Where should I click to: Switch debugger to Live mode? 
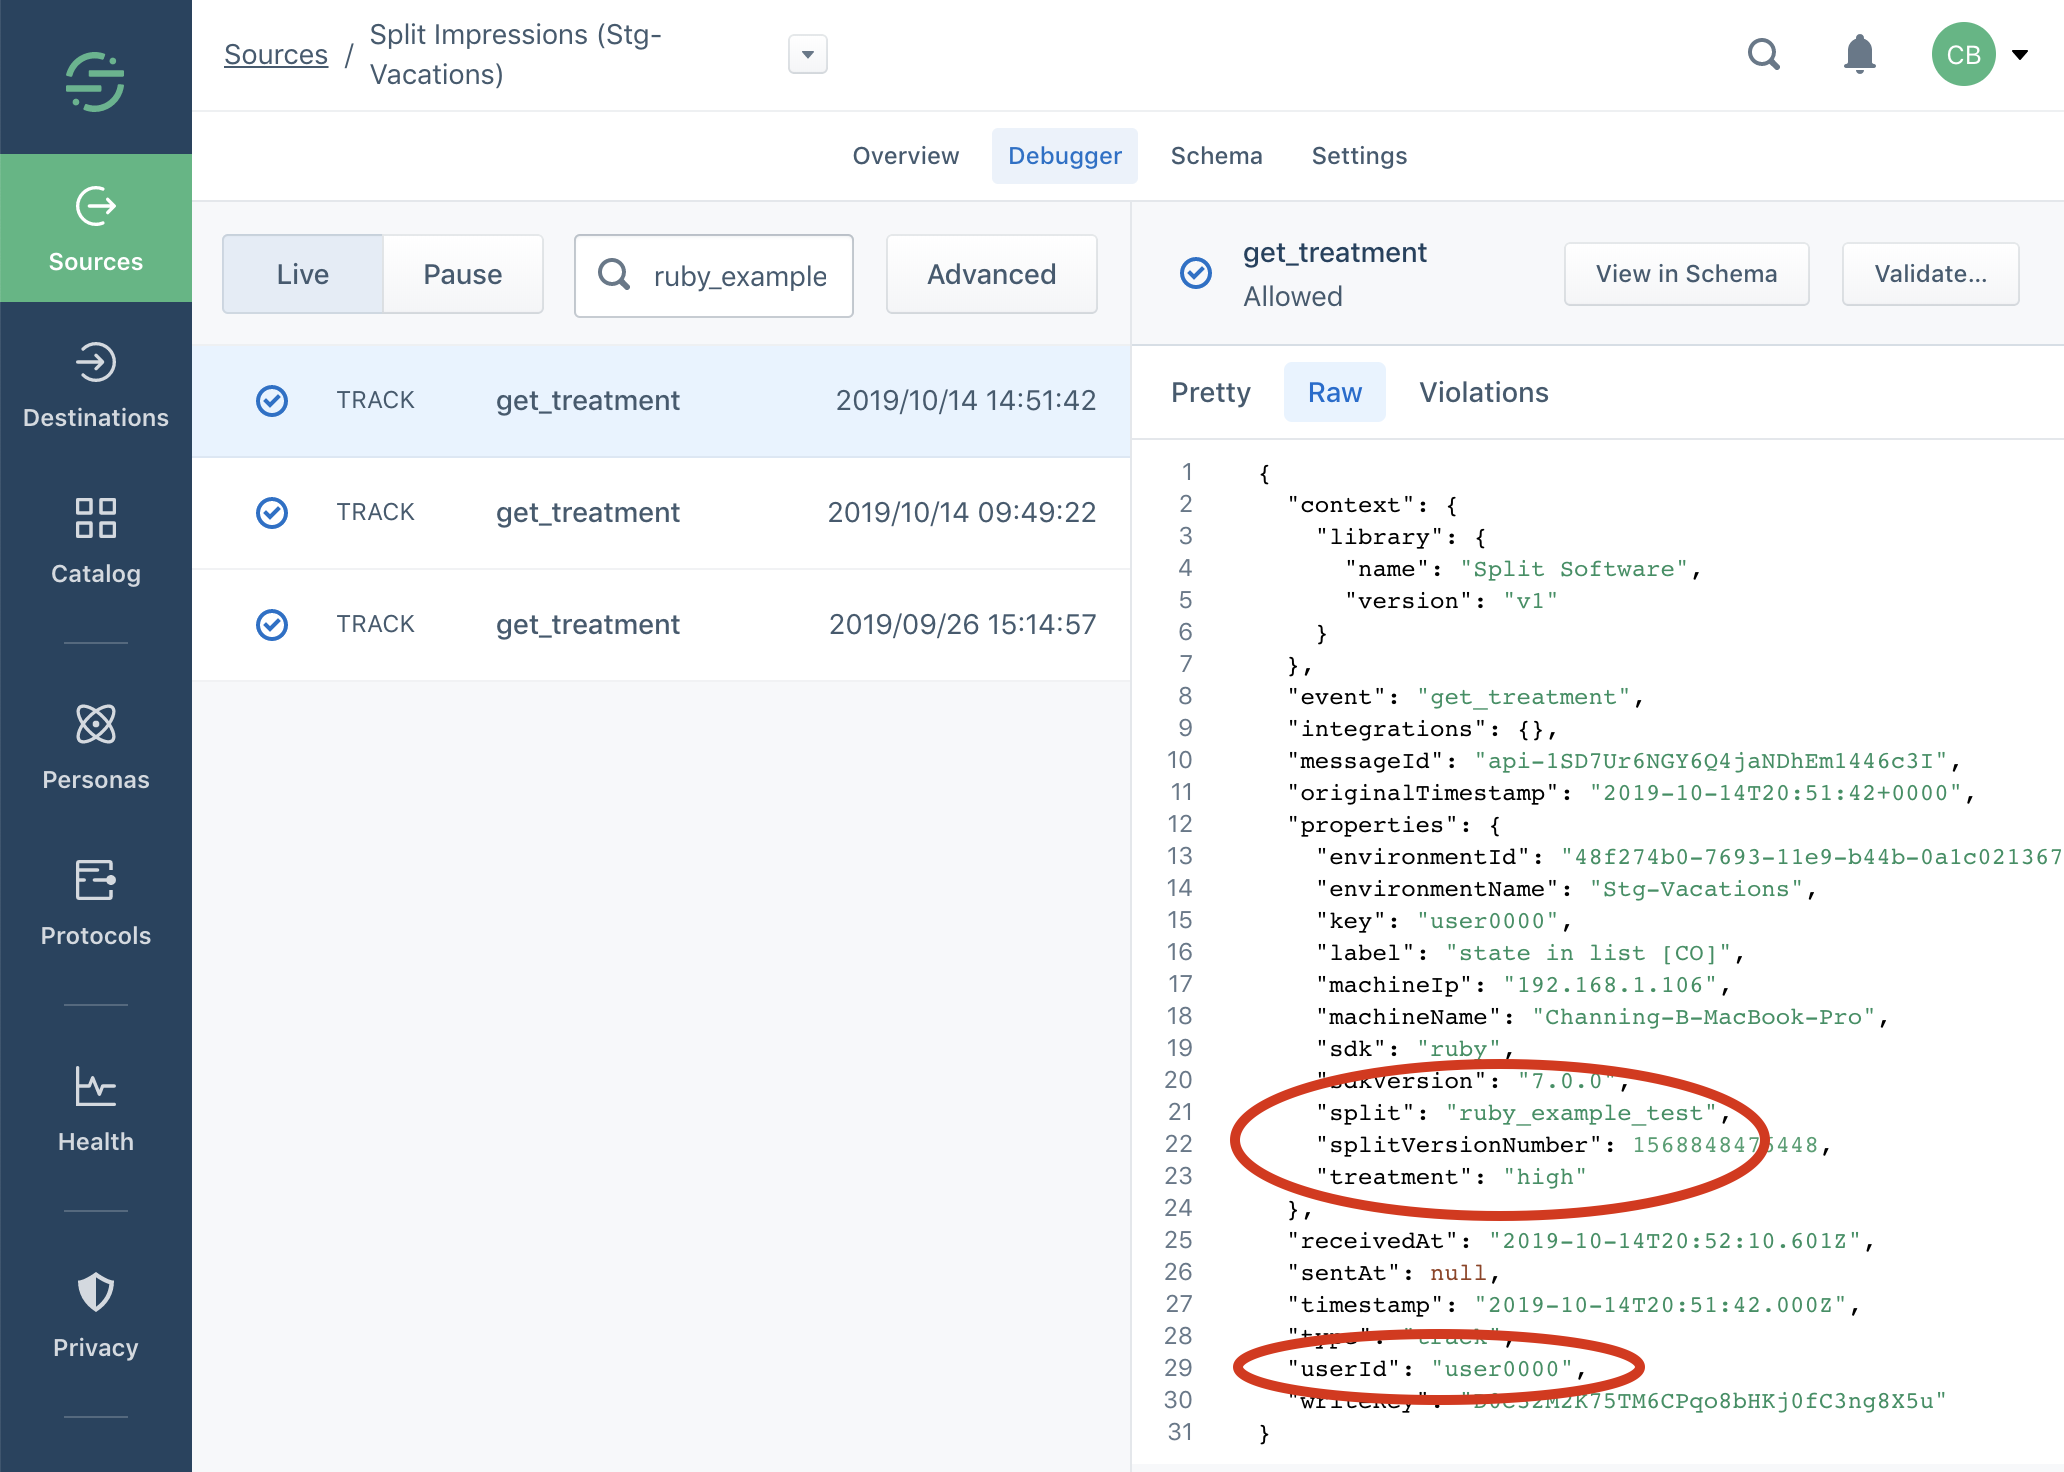tap(303, 274)
